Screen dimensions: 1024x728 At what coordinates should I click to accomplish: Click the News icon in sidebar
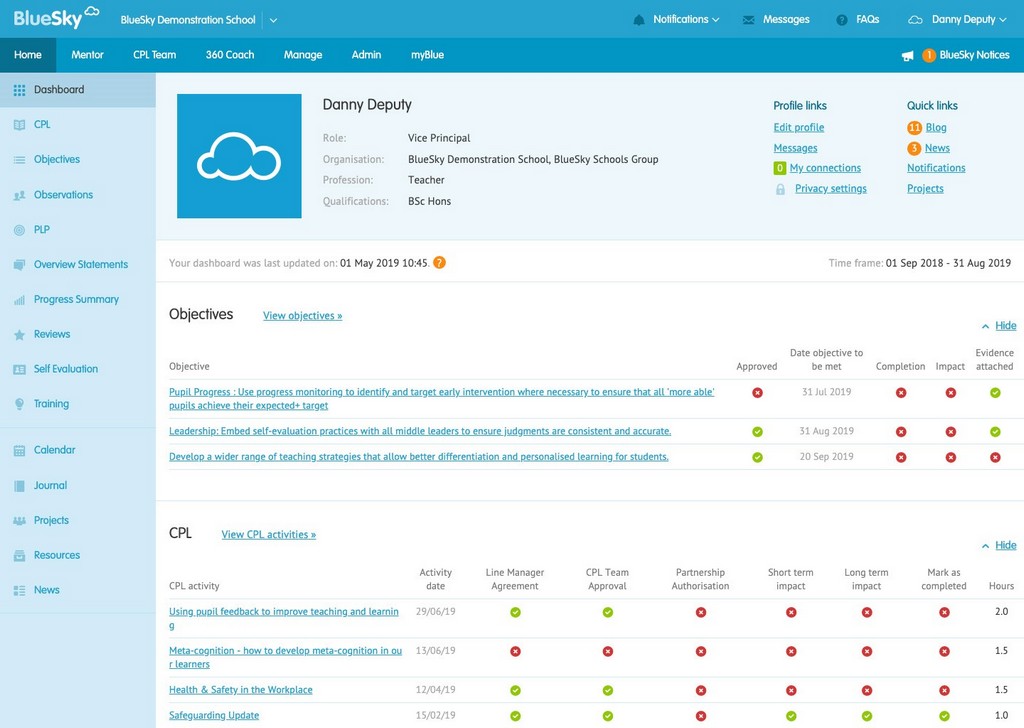coord(20,590)
